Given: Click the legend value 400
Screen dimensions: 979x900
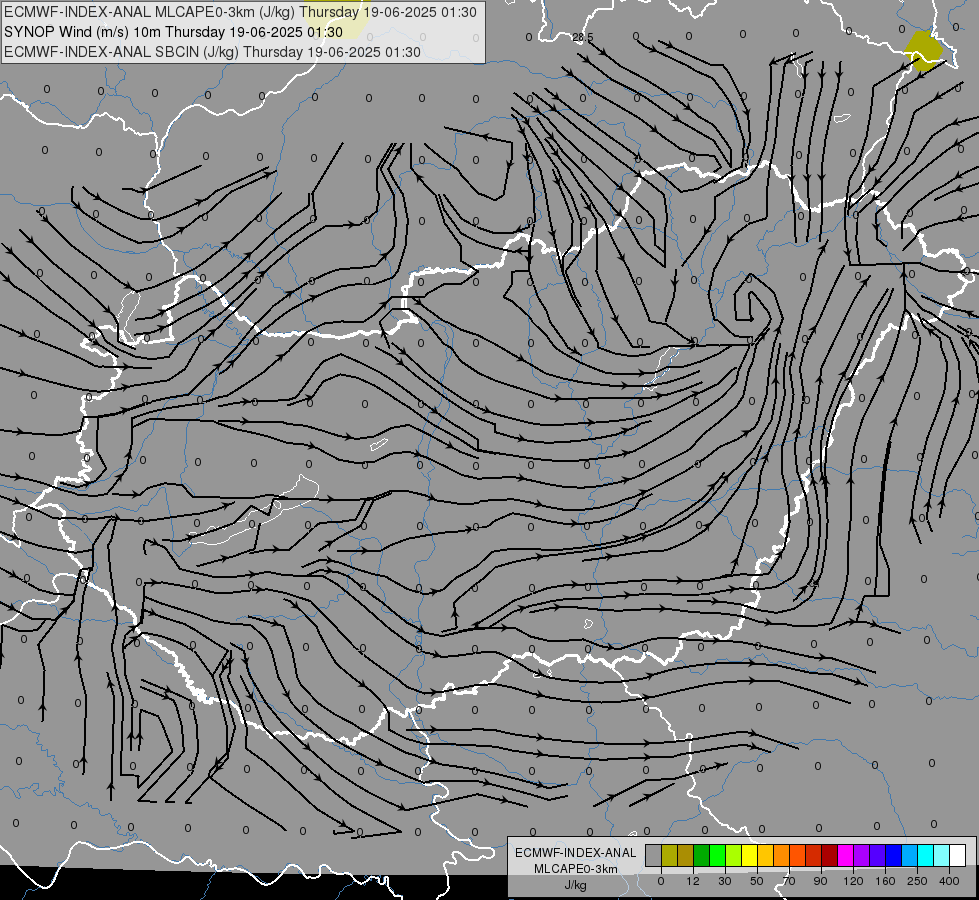Looking at the screenshot, I should click(949, 881).
